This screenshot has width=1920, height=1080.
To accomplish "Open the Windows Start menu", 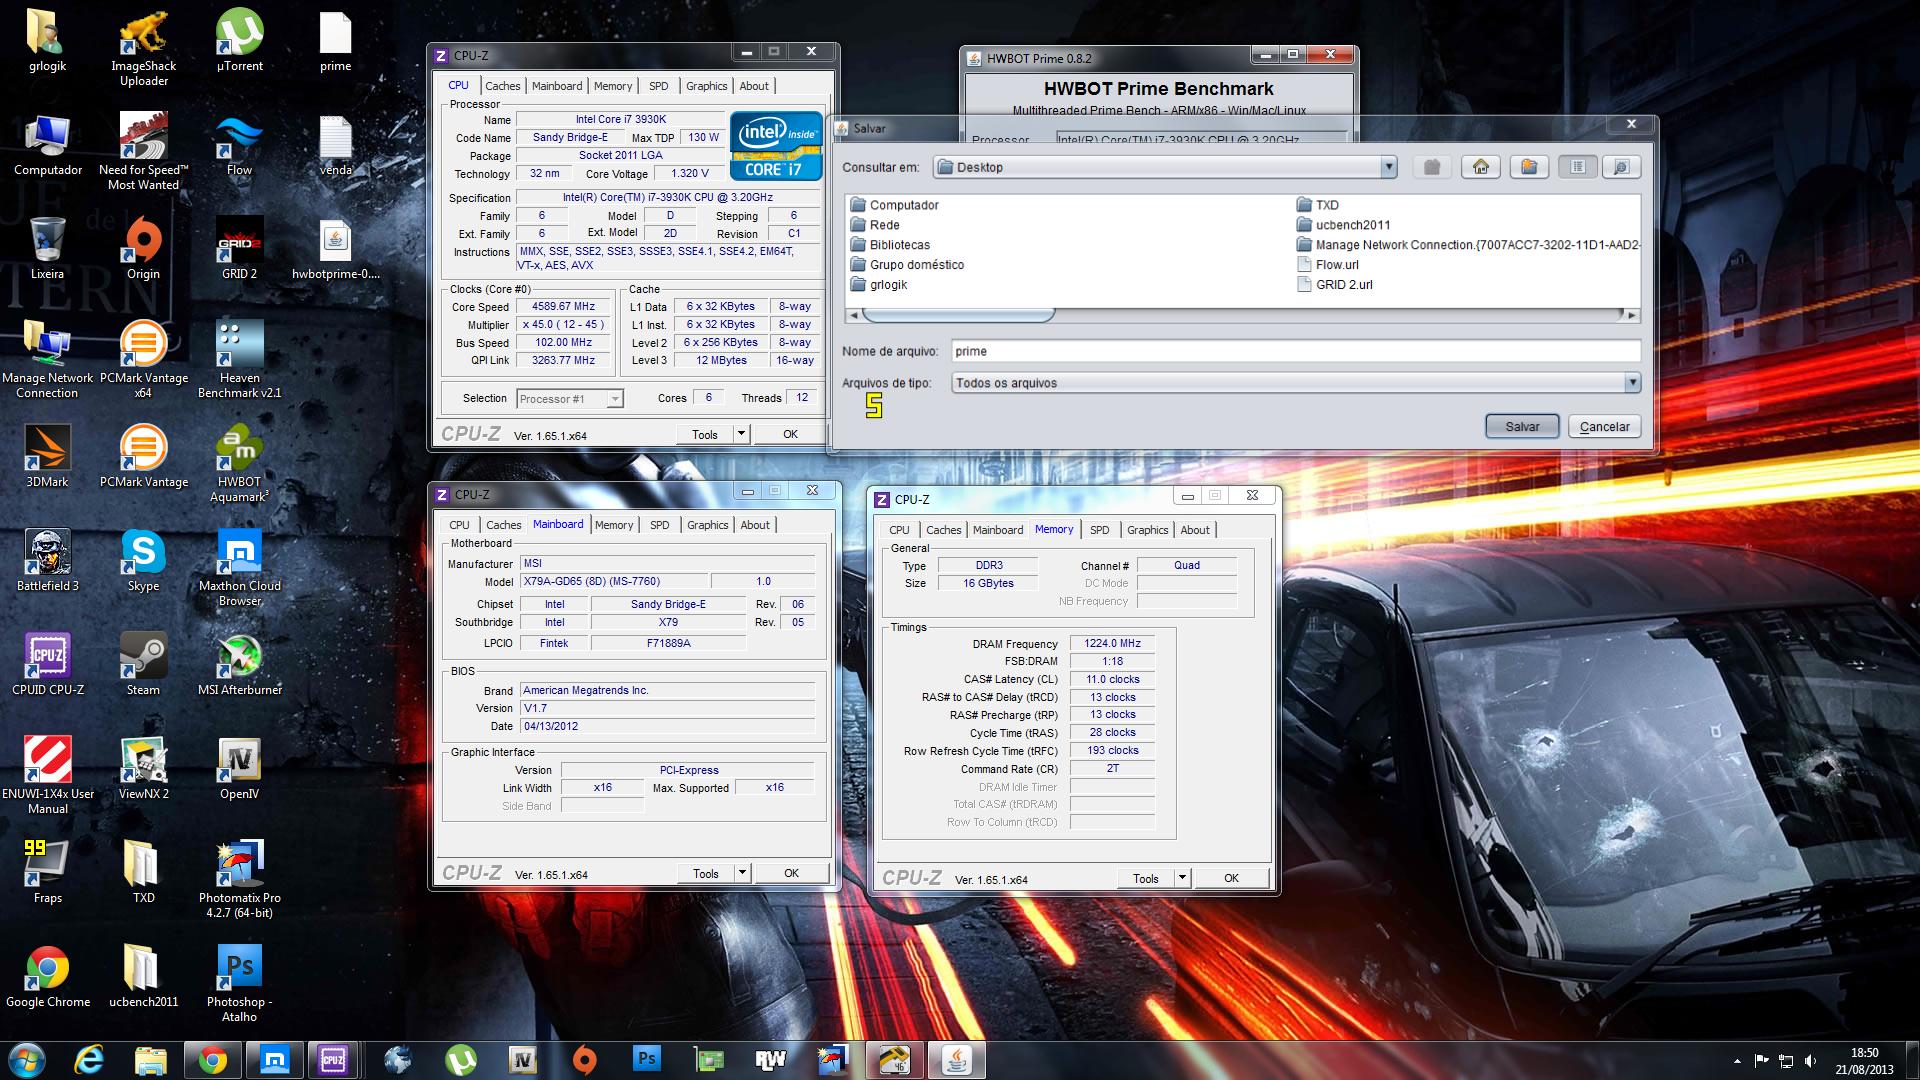I will [27, 1059].
